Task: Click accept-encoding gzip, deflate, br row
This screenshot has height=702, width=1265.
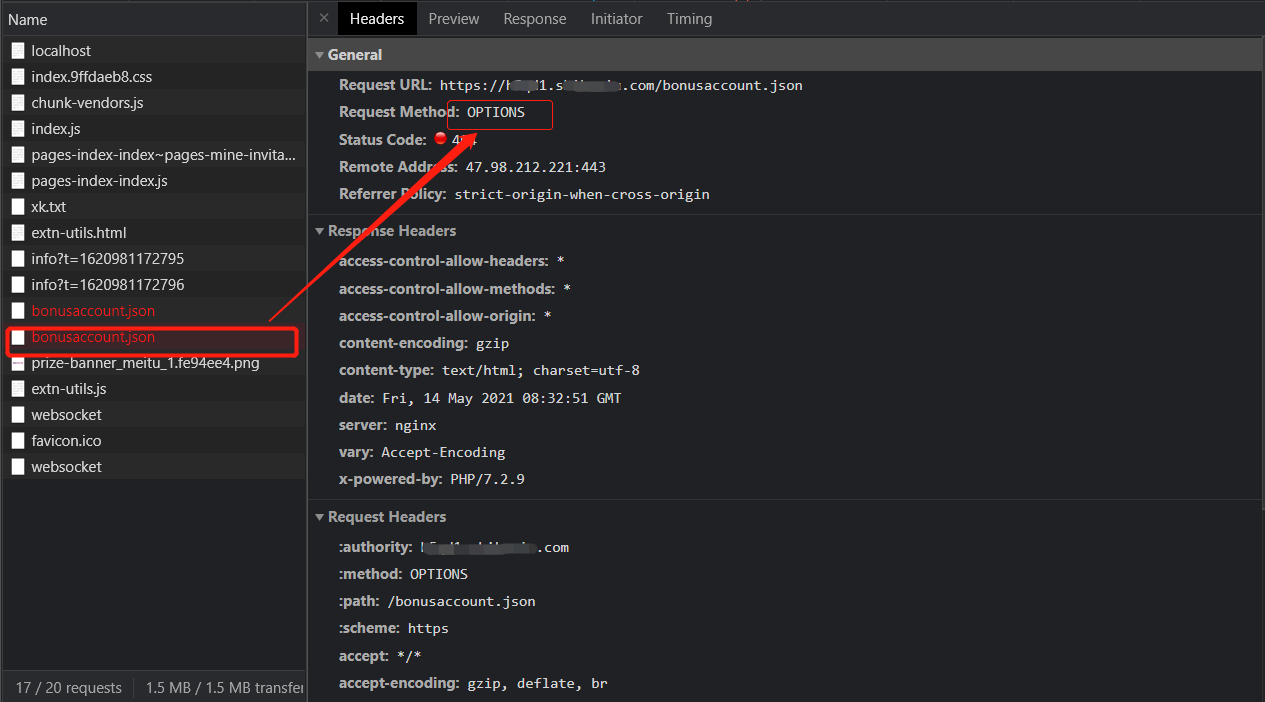Action: pos(473,683)
